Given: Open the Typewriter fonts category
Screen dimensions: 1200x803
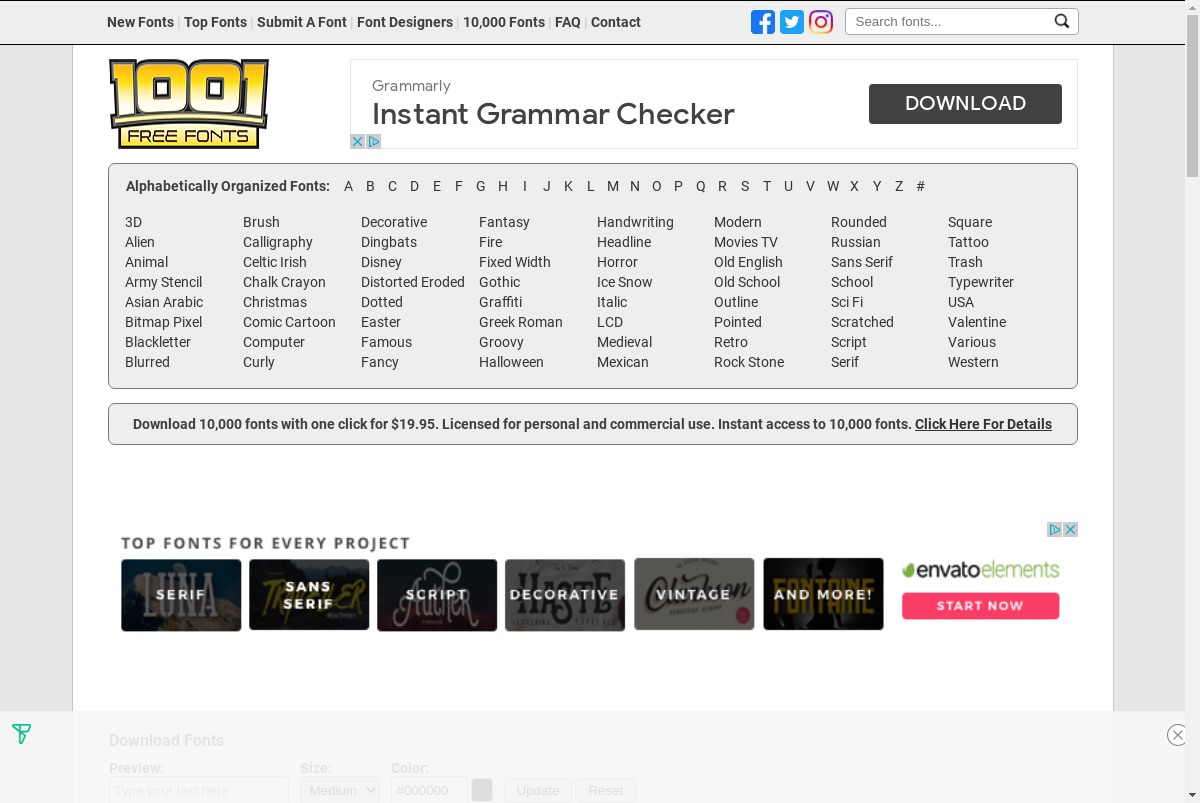Looking at the screenshot, I should pyautogui.click(x=981, y=282).
